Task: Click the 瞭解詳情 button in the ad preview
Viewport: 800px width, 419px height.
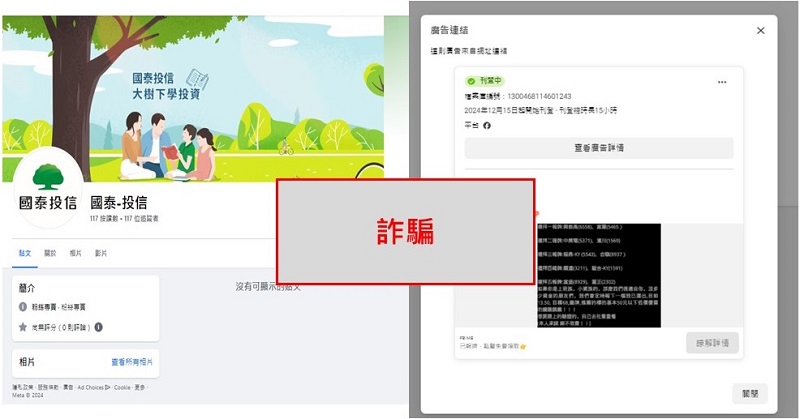Action: pyautogui.click(x=712, y=343)
